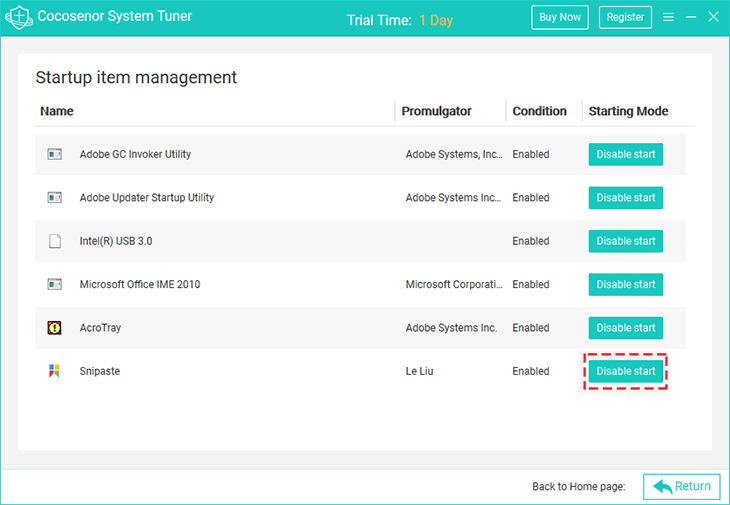Click AcroTray's Adobe Systems Inc. promulgator

451,328
